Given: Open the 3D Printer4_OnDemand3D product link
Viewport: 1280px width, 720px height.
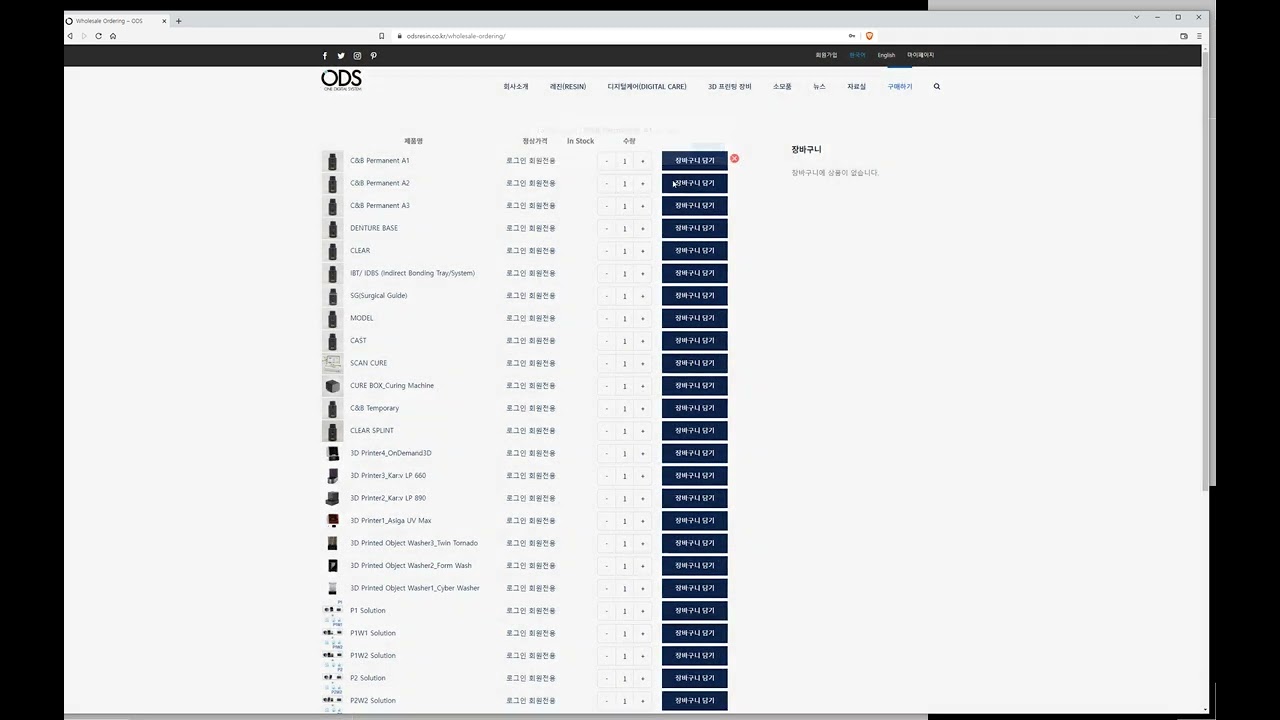Looking at the screenshot, I should click(x=391, y=453).
